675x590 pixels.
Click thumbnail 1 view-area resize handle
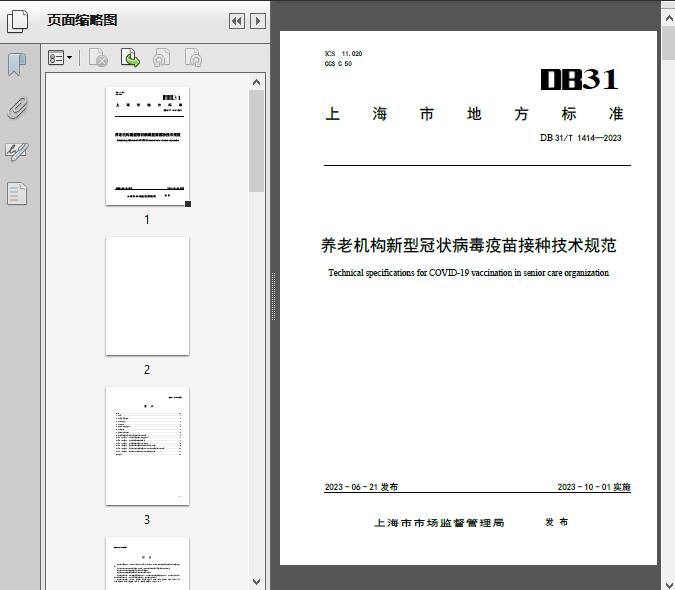click(x=188, y=204)
